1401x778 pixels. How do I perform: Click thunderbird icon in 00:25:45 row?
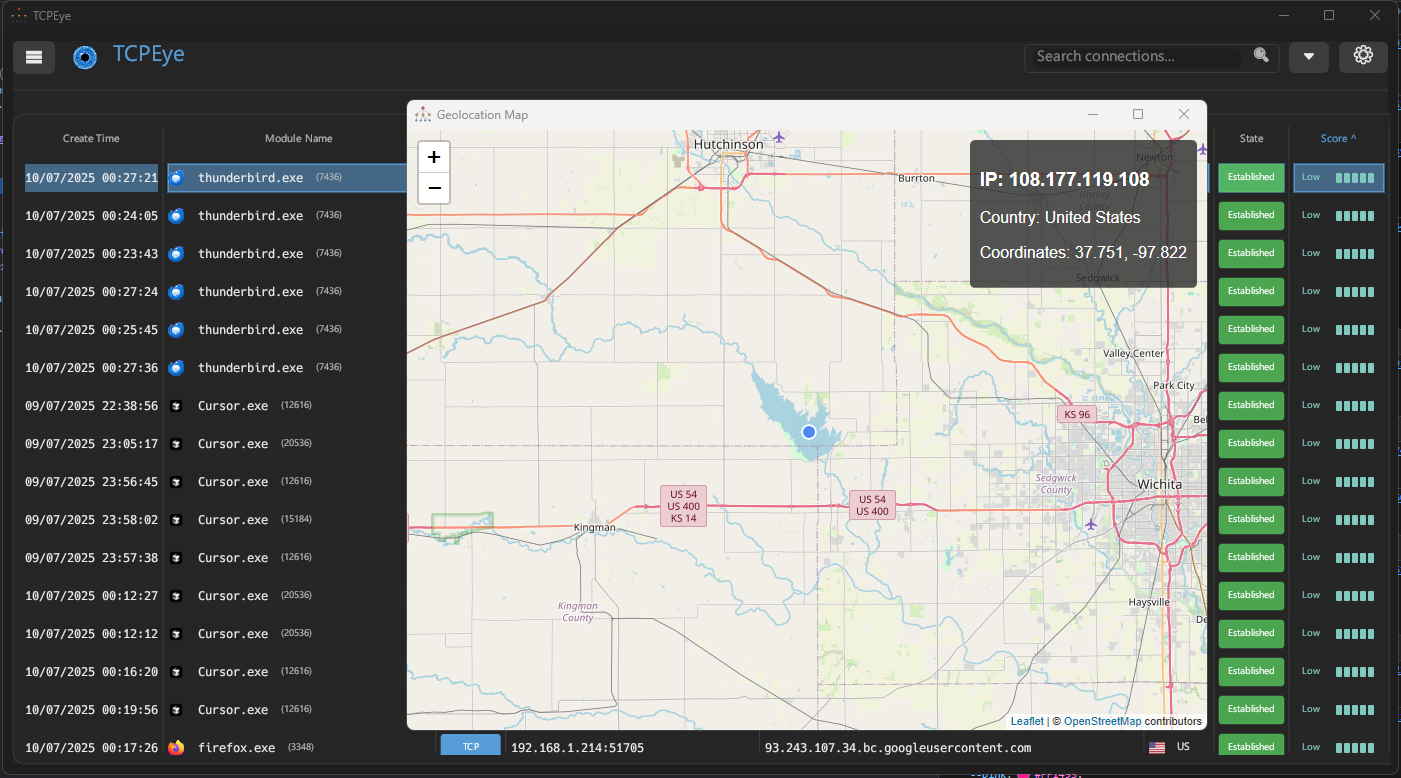coord(177,330)
